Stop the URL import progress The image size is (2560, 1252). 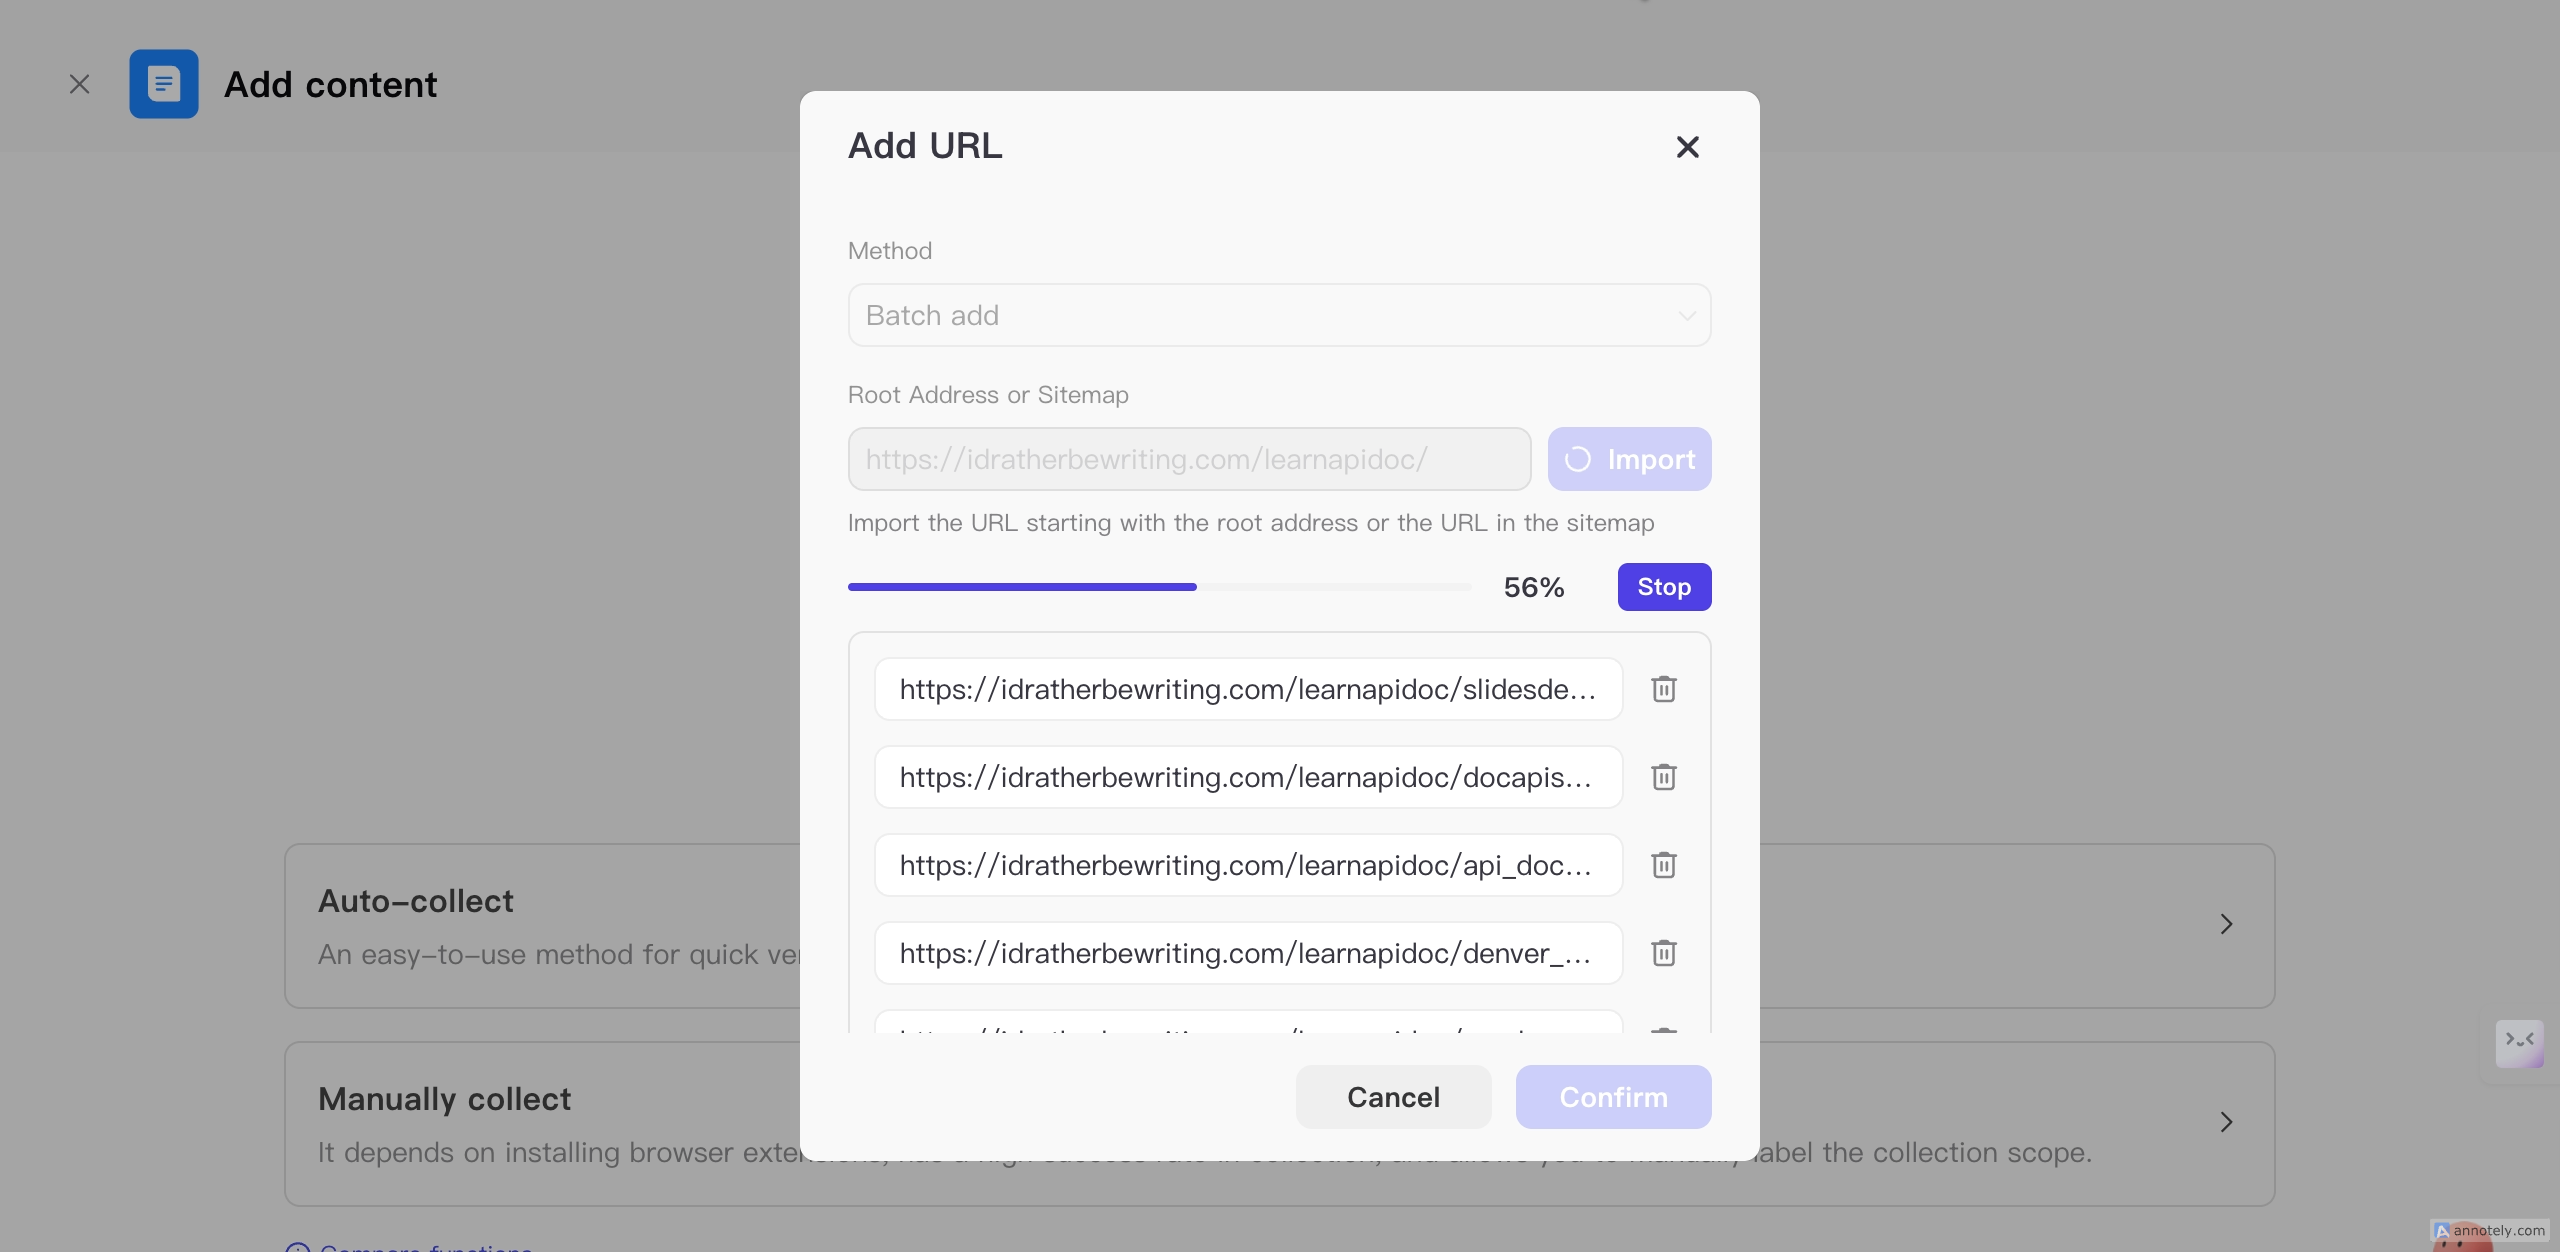(1663, 587)
